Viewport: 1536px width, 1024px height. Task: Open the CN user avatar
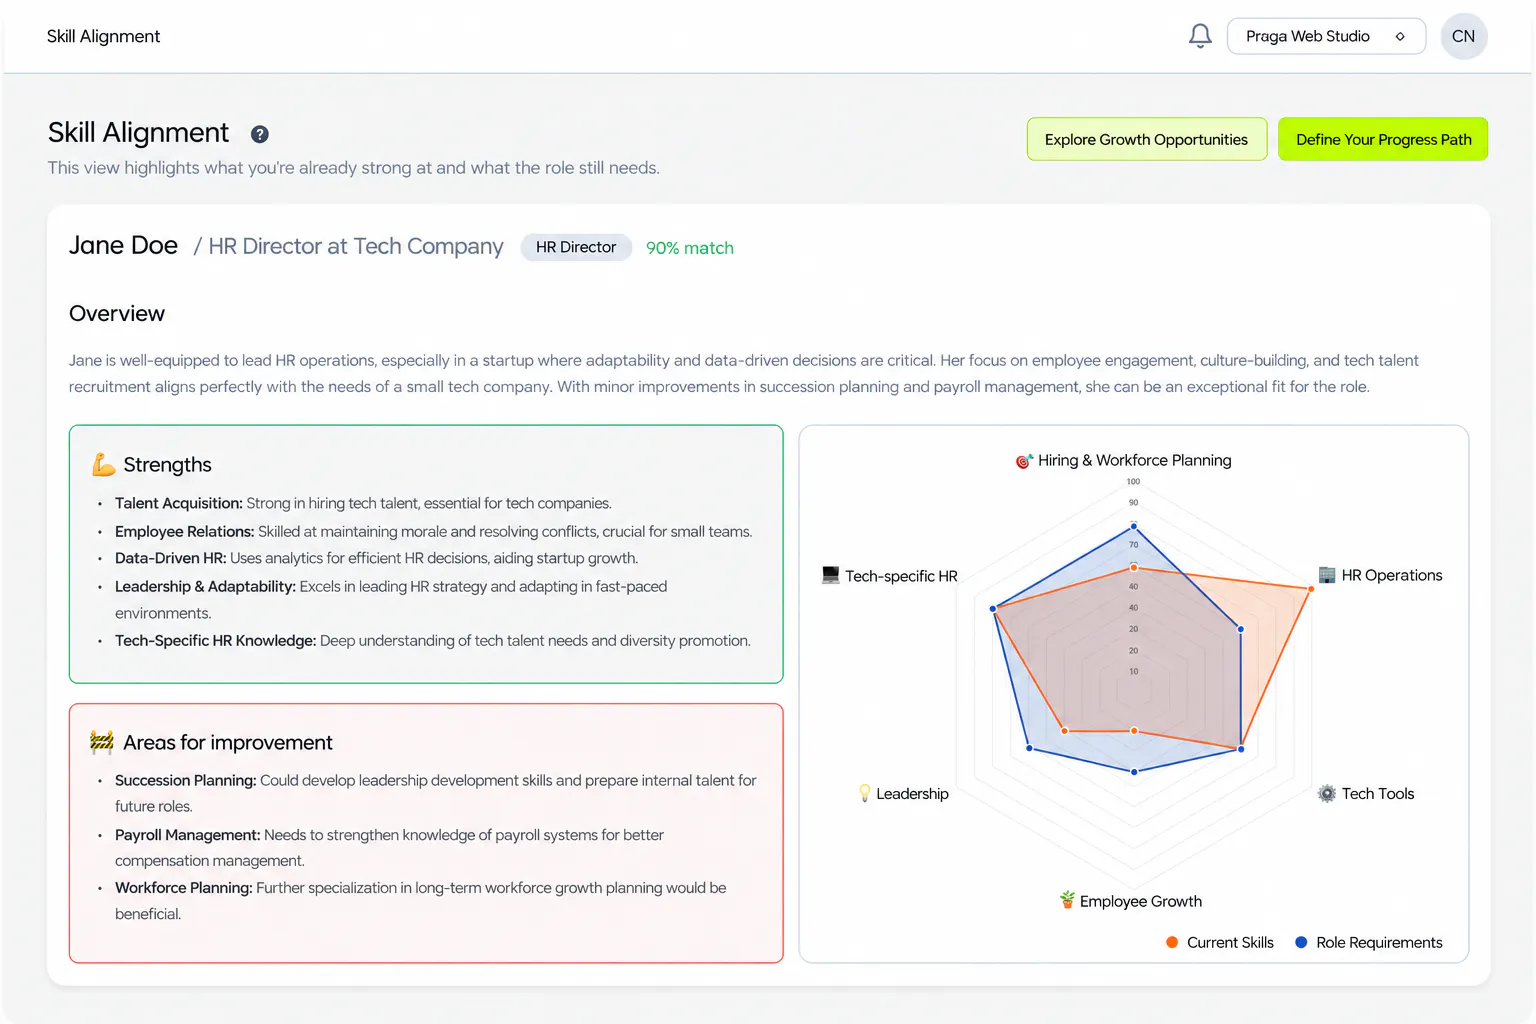(x=1464, y=36)
